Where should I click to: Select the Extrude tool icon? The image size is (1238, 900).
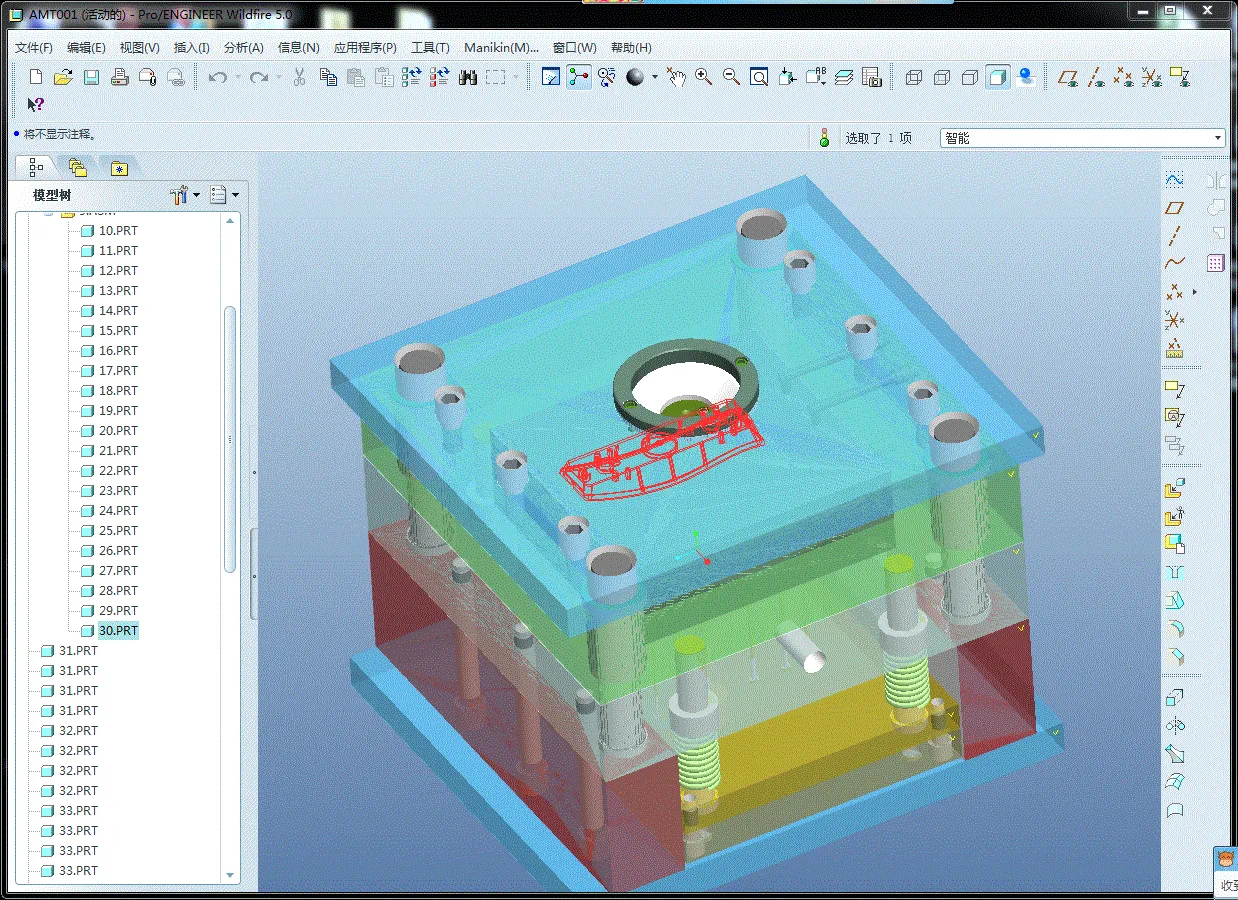click(x=1174, y=698)
